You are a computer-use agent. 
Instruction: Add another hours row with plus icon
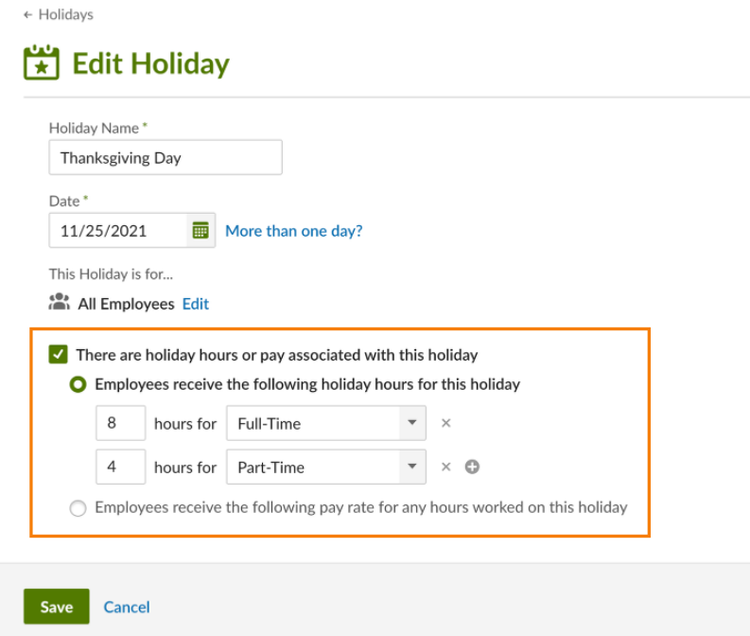coord(472,467)
